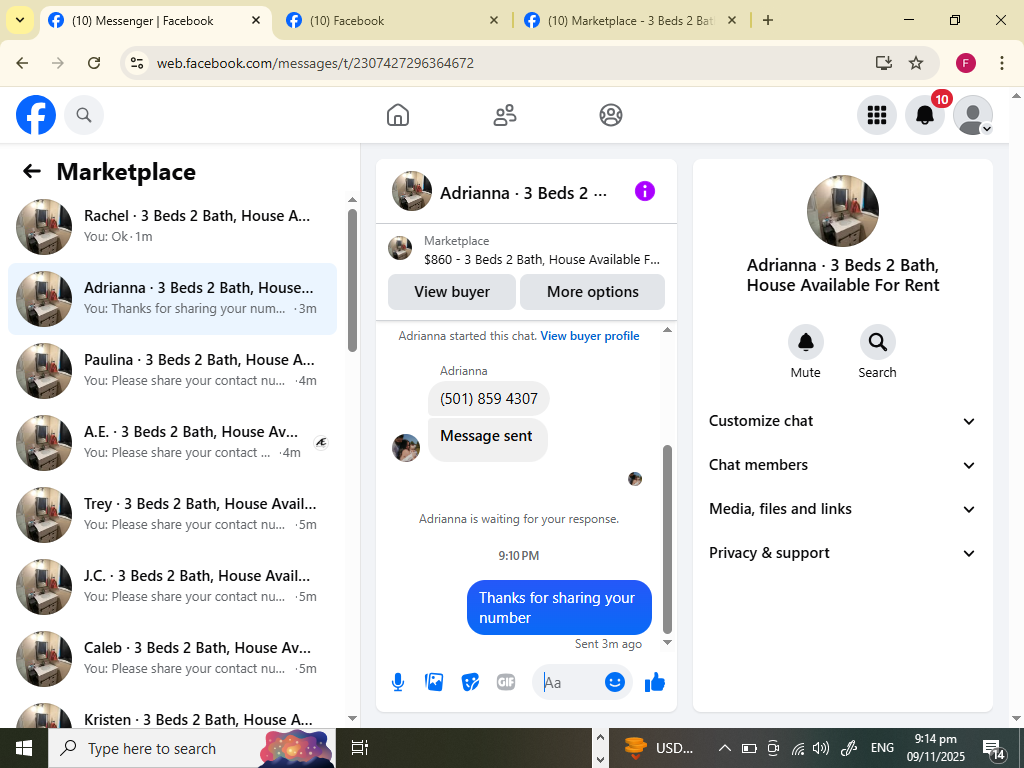Open the account profile avatar menu
This screenshot has height=768, width=1024.
(973, 115)
